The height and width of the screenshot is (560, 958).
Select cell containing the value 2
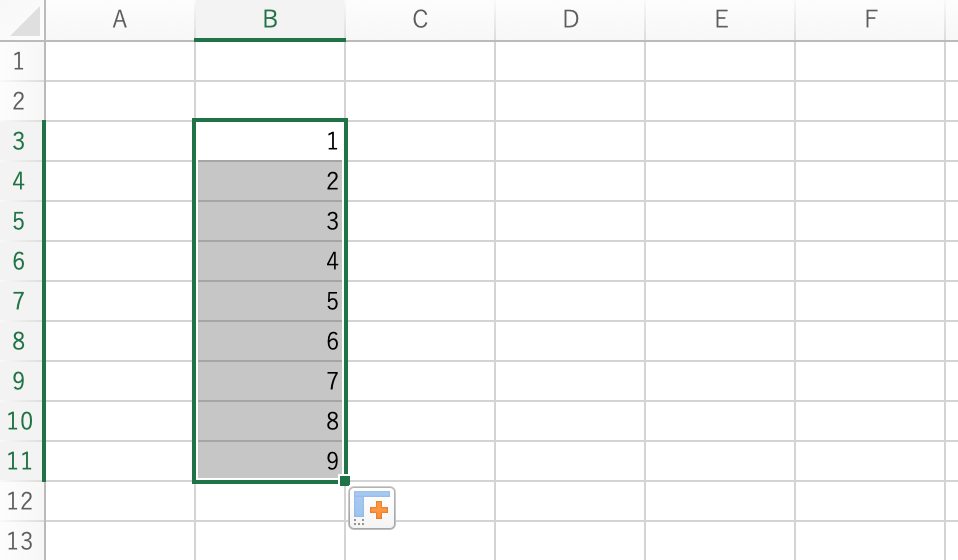(270, 181)
